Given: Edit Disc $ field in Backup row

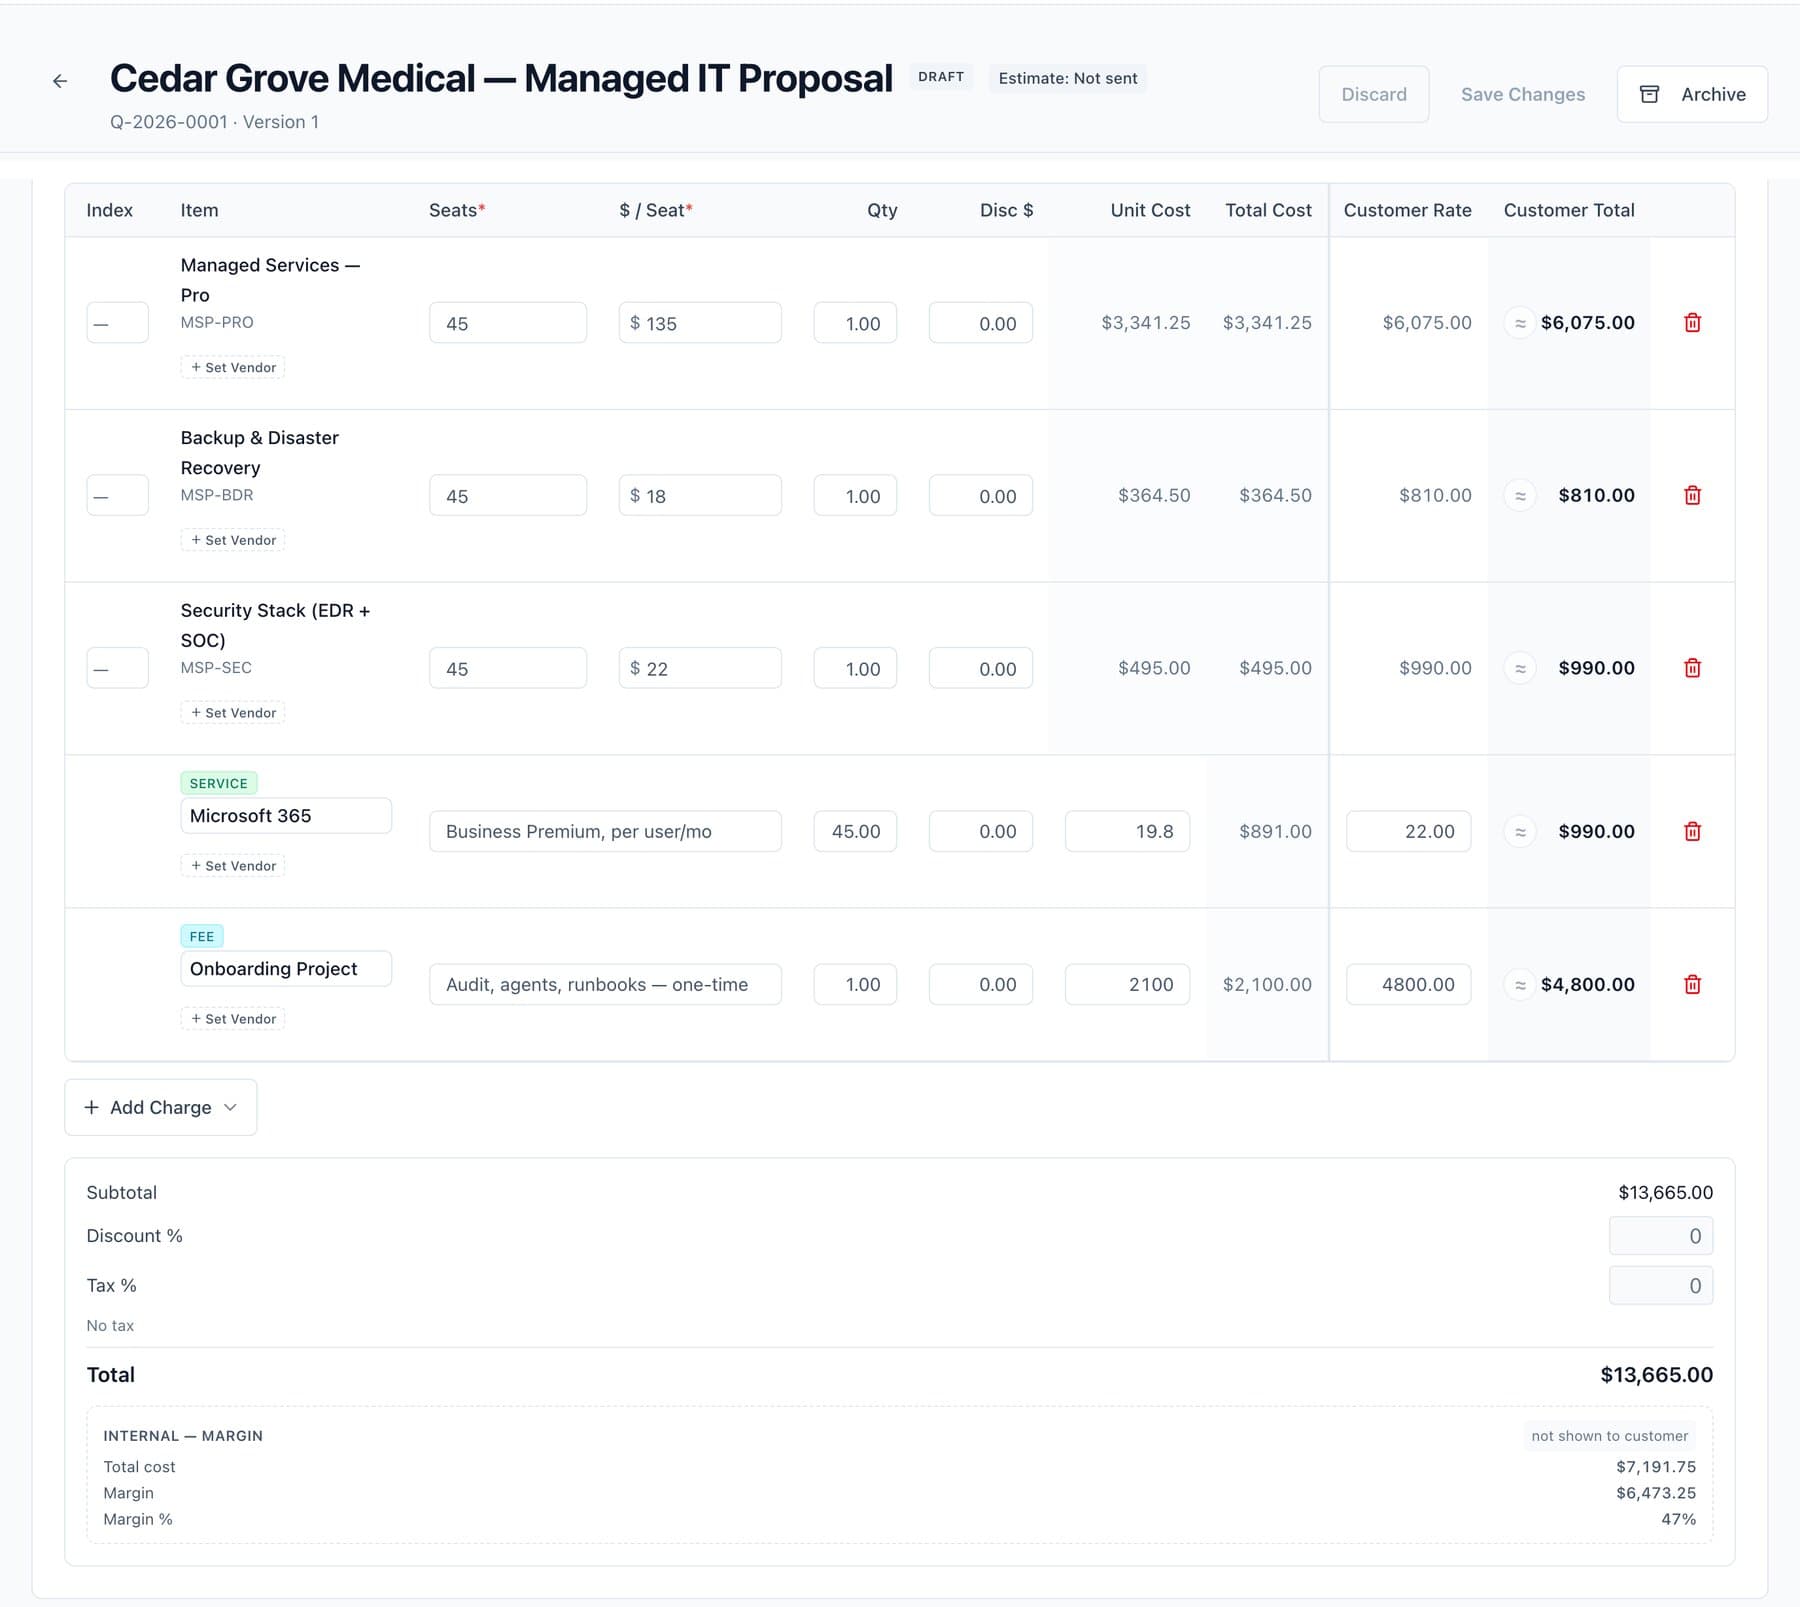Looking at the screenshot, I should pyautogui.click(x=980, y=496).
